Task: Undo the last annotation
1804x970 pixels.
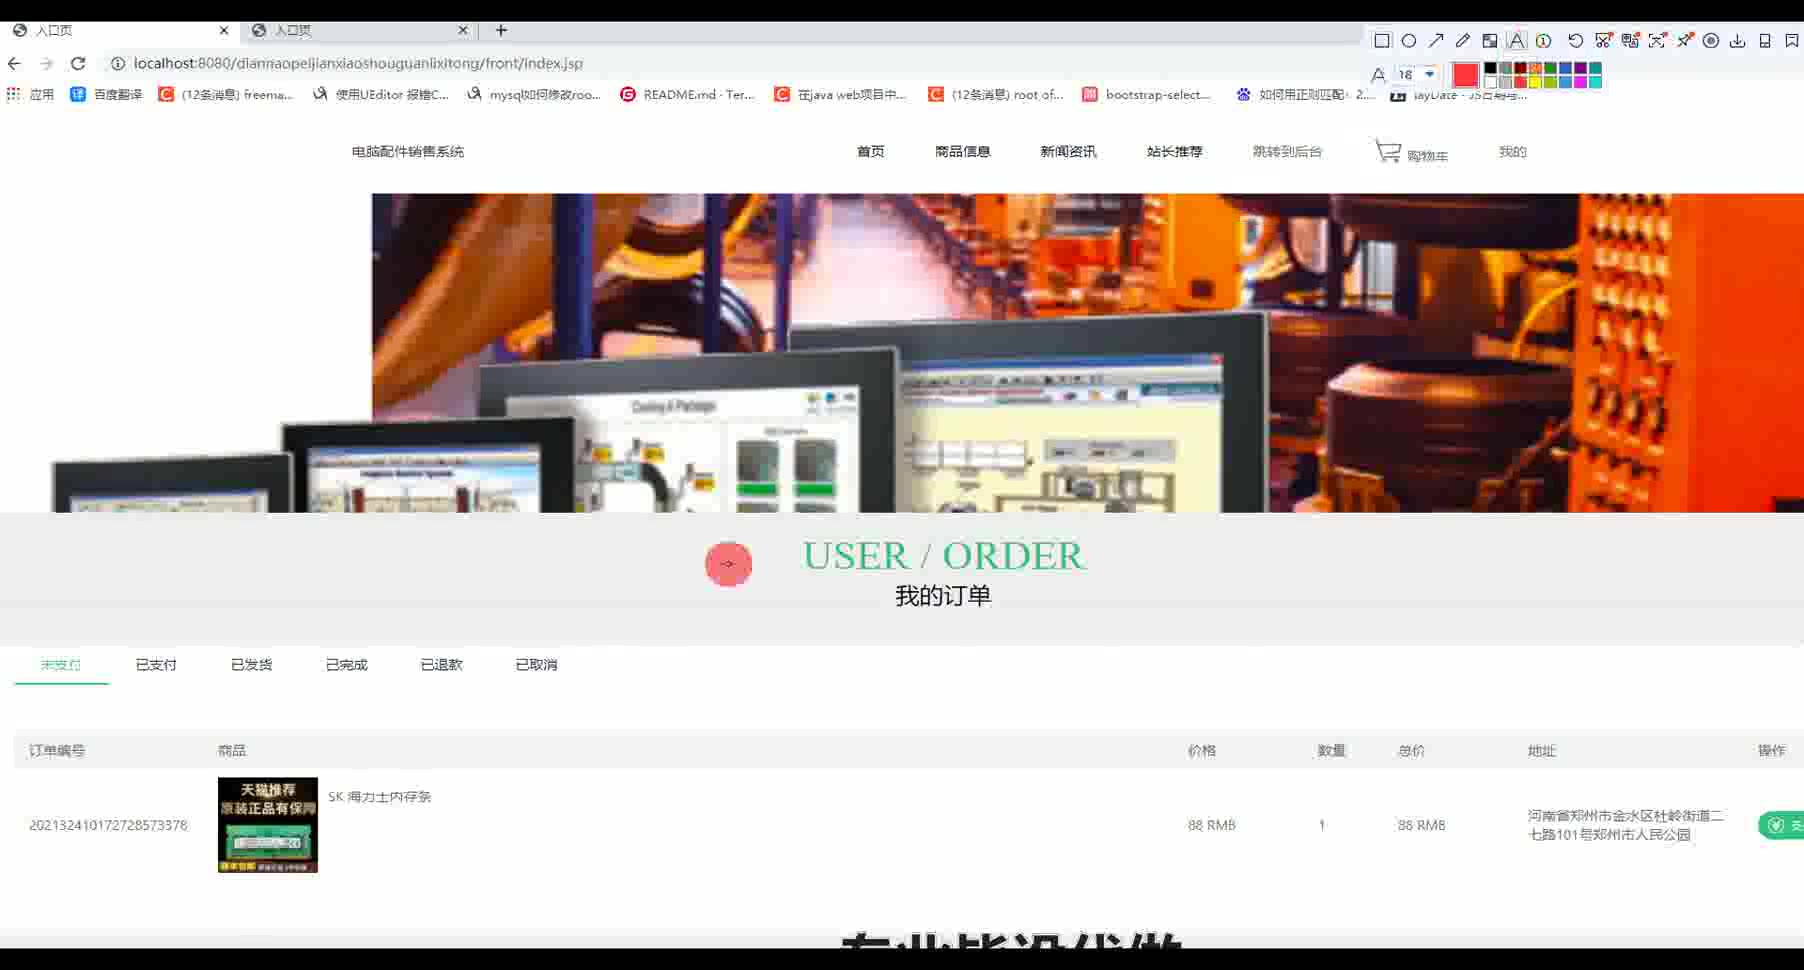Action: pyautogui.click(x=1576, y=41)
